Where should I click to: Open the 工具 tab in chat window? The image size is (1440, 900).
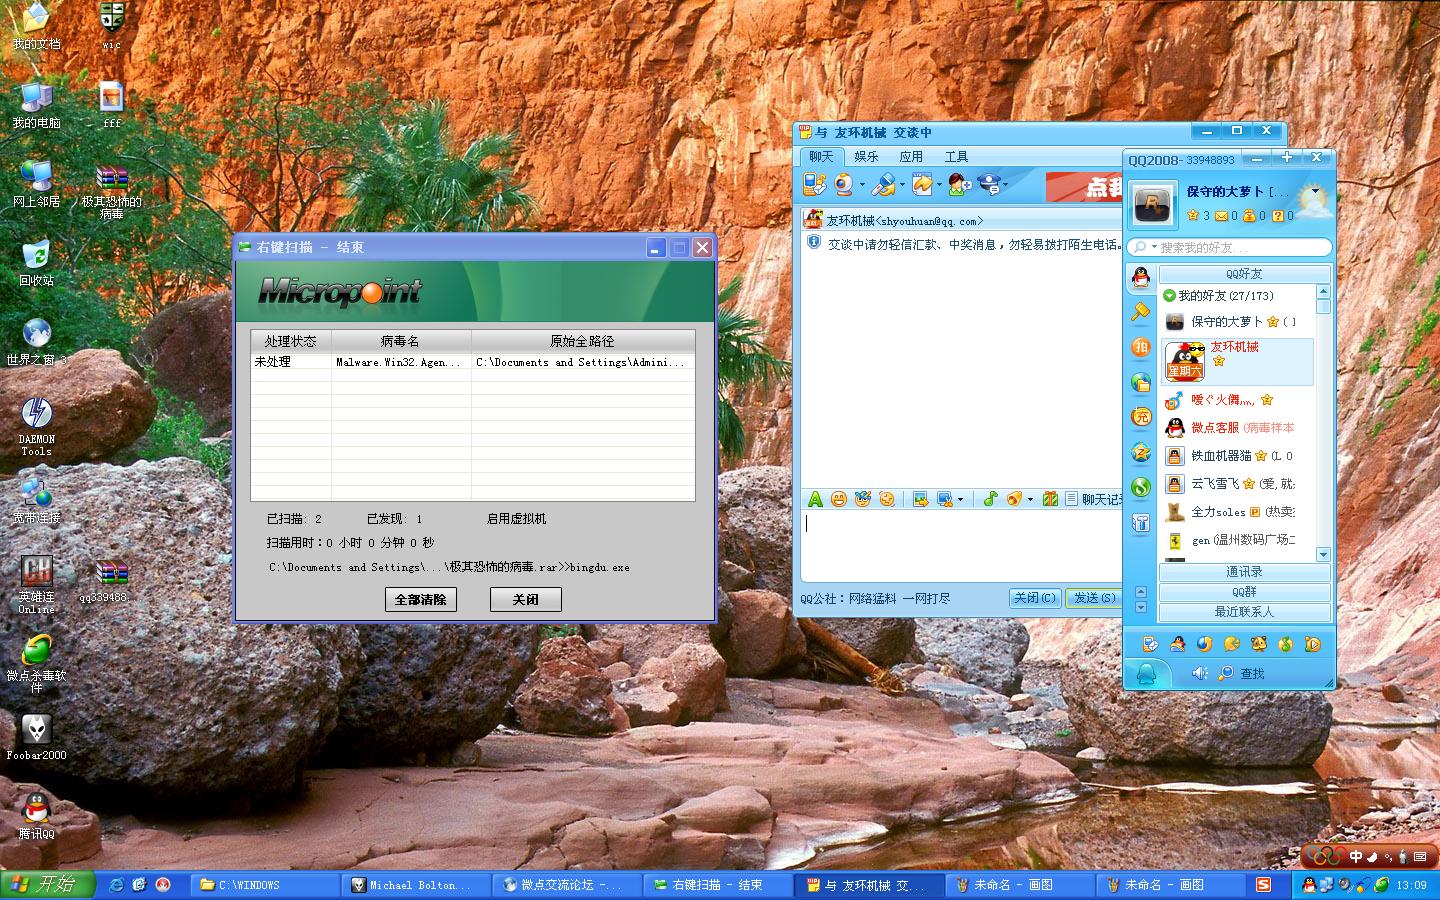click(956, 156)
